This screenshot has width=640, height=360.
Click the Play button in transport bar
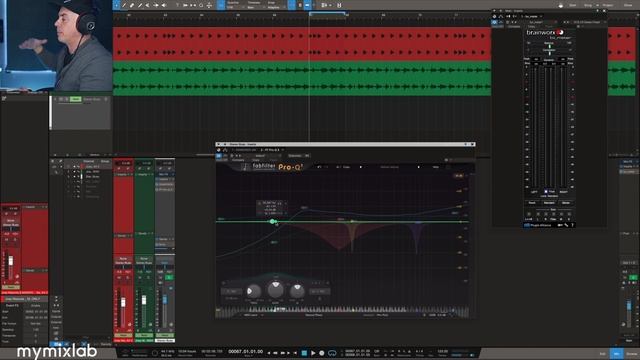click(313, 353)
